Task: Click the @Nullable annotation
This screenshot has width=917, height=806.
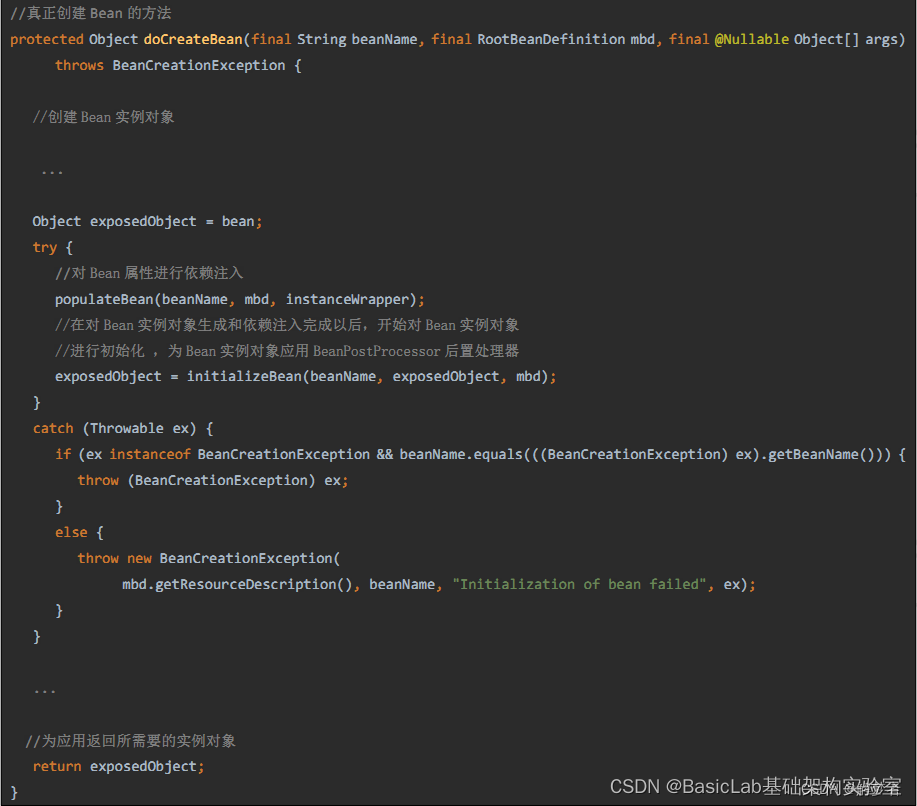Action: [x=751, y=39]
